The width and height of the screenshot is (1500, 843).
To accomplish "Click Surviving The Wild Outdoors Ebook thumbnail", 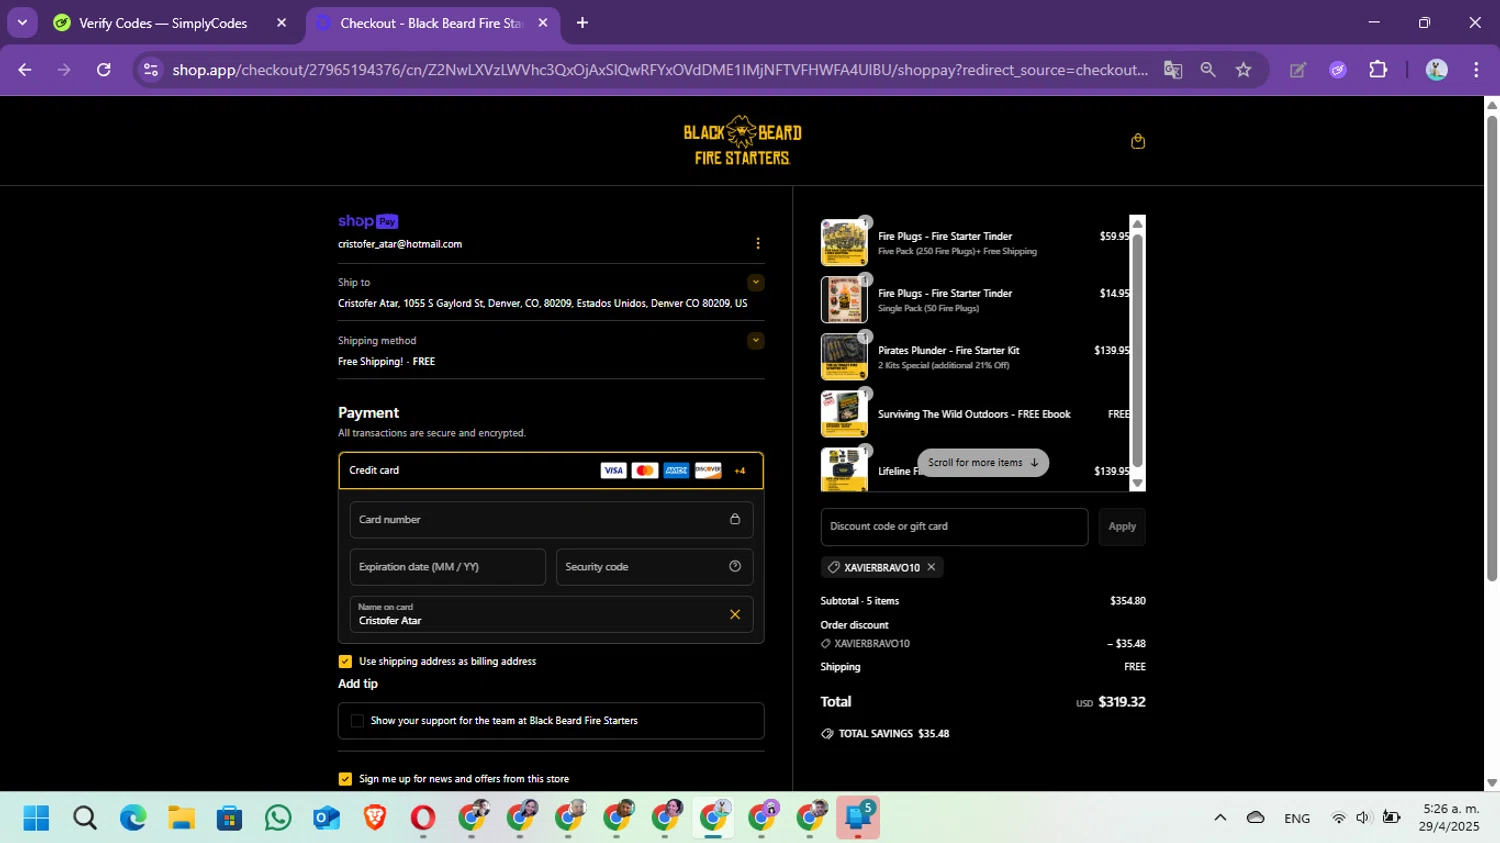I will (x=844, y=413).
